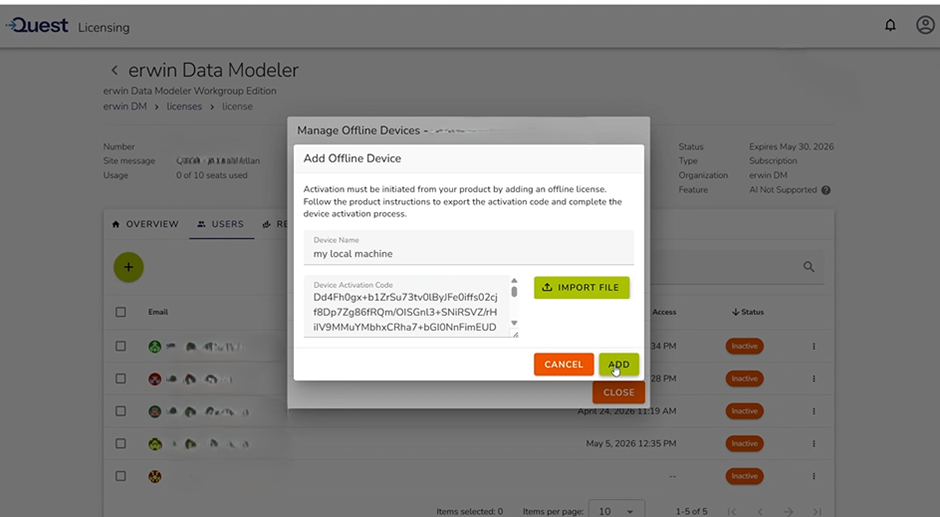Check the box for May 5 user row
The height and width of the screenshot is (517, 940).
[120, 443]
